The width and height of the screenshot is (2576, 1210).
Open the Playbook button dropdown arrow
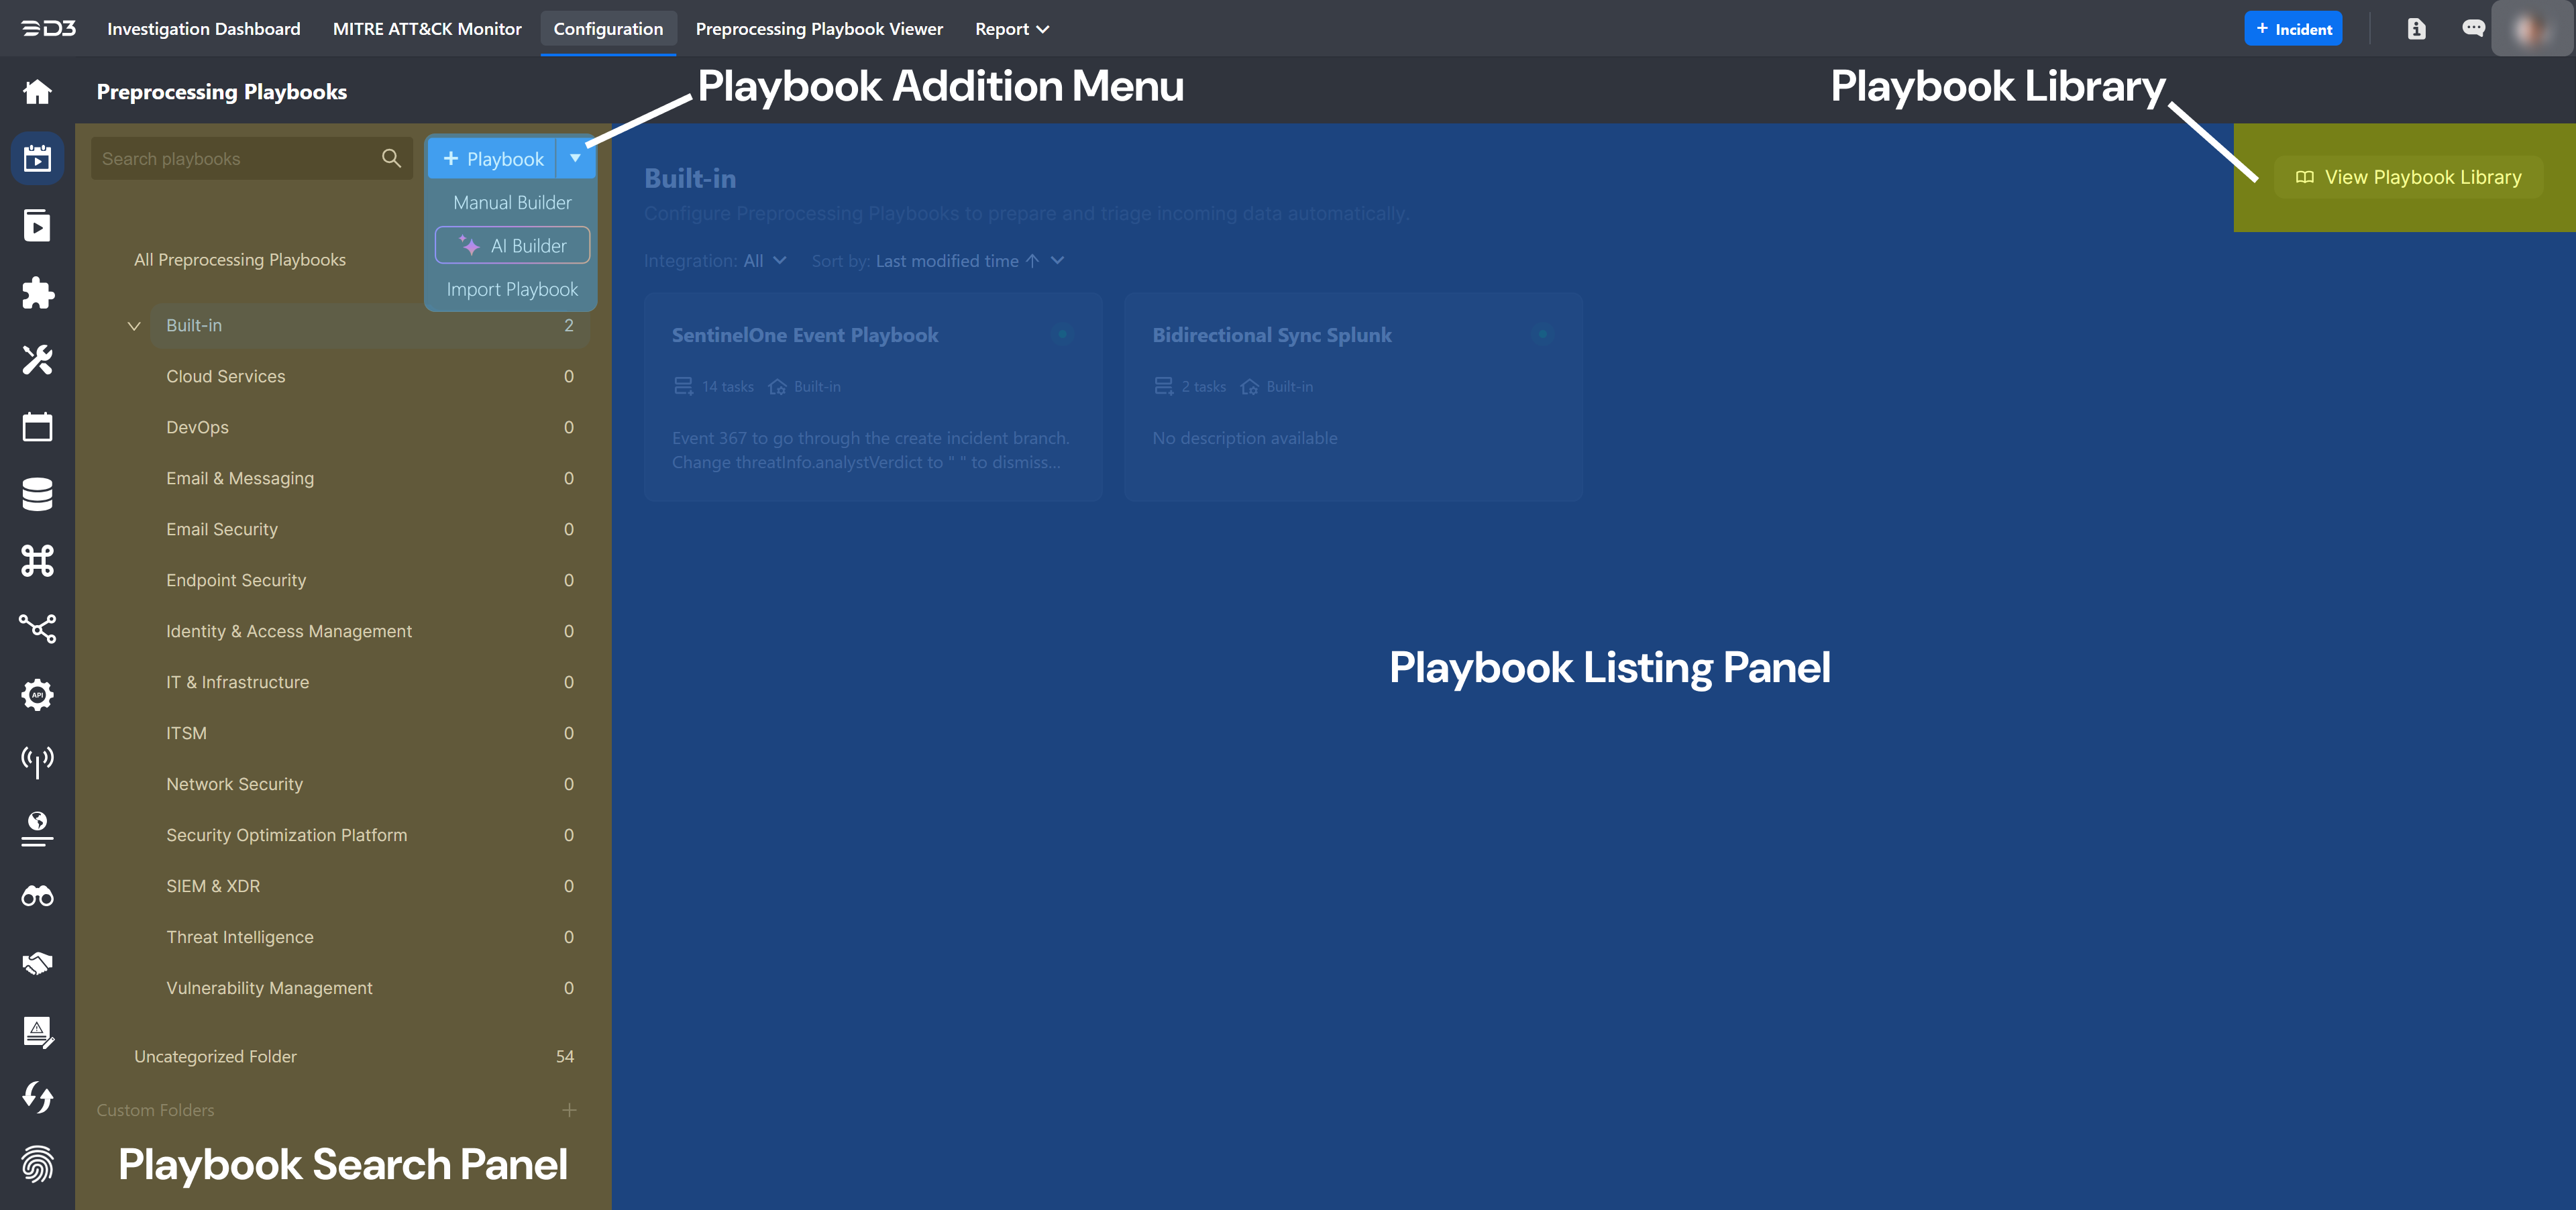click(x=575, y=158)
